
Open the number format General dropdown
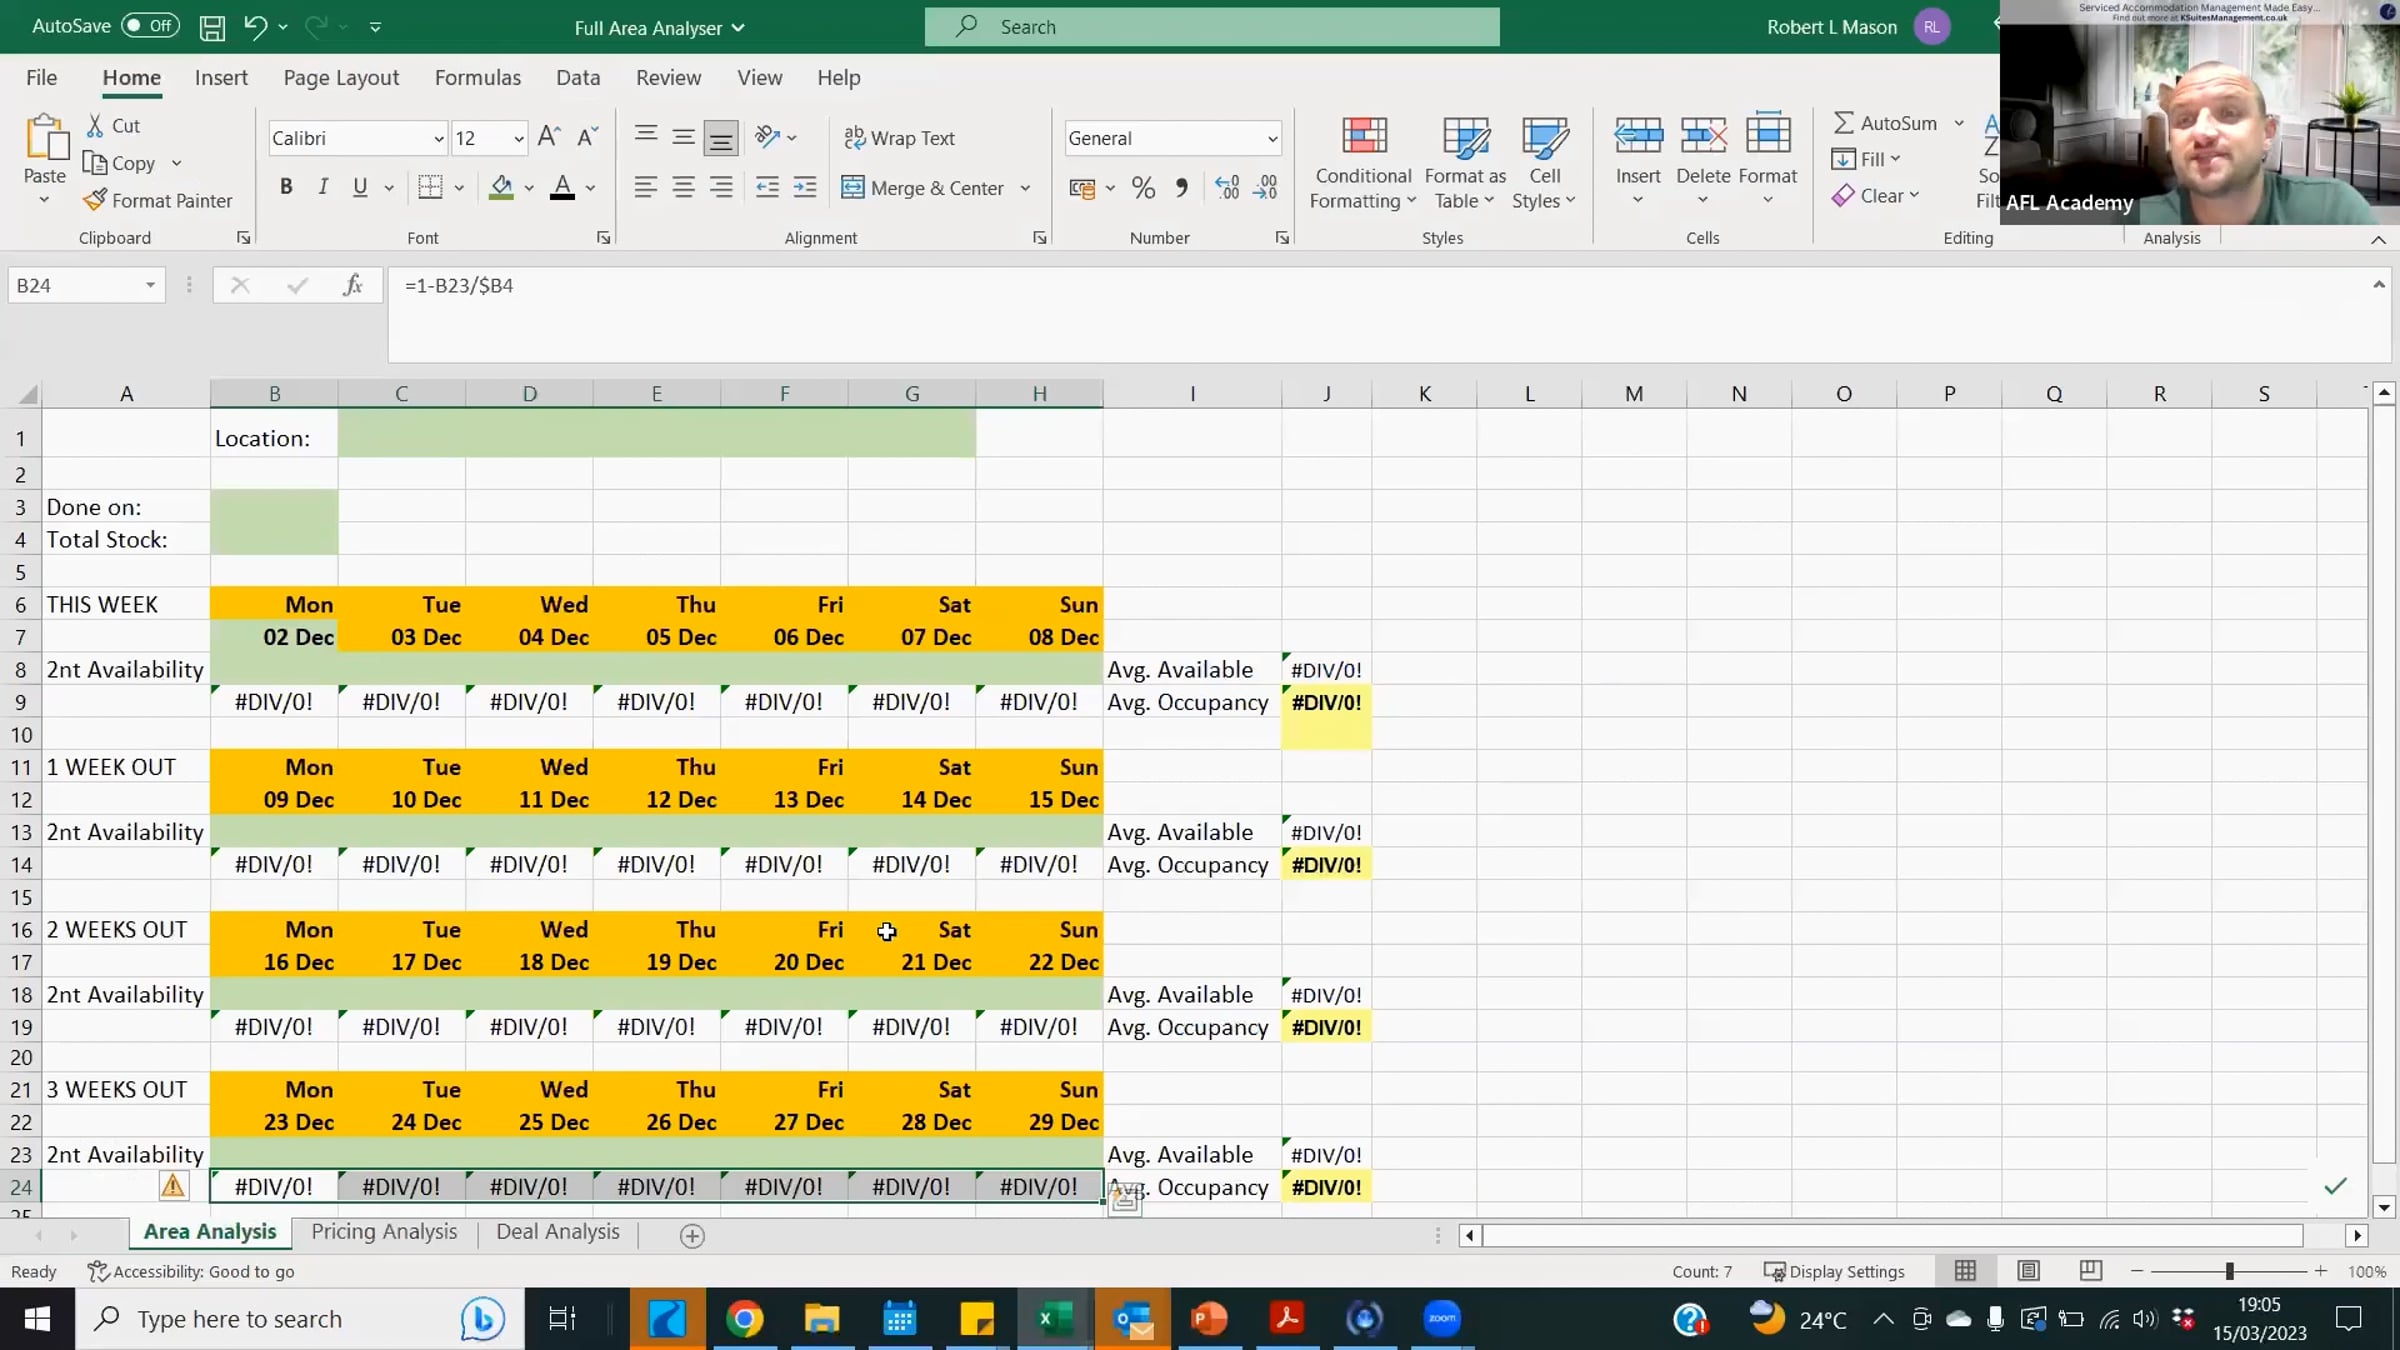tap(1272, 139)
